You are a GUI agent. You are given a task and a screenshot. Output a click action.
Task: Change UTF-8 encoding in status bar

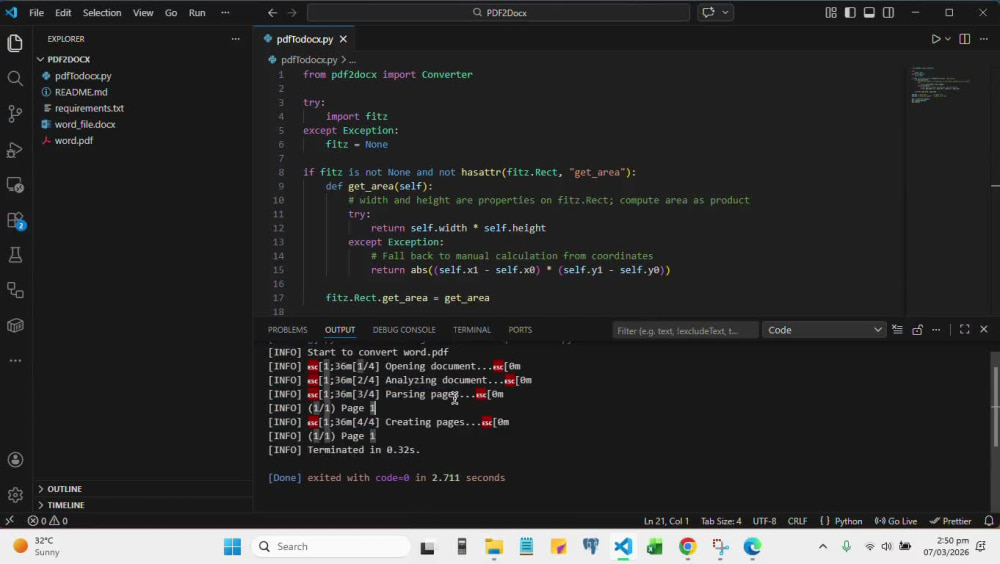pyautogui.click(x=764, y=521)
